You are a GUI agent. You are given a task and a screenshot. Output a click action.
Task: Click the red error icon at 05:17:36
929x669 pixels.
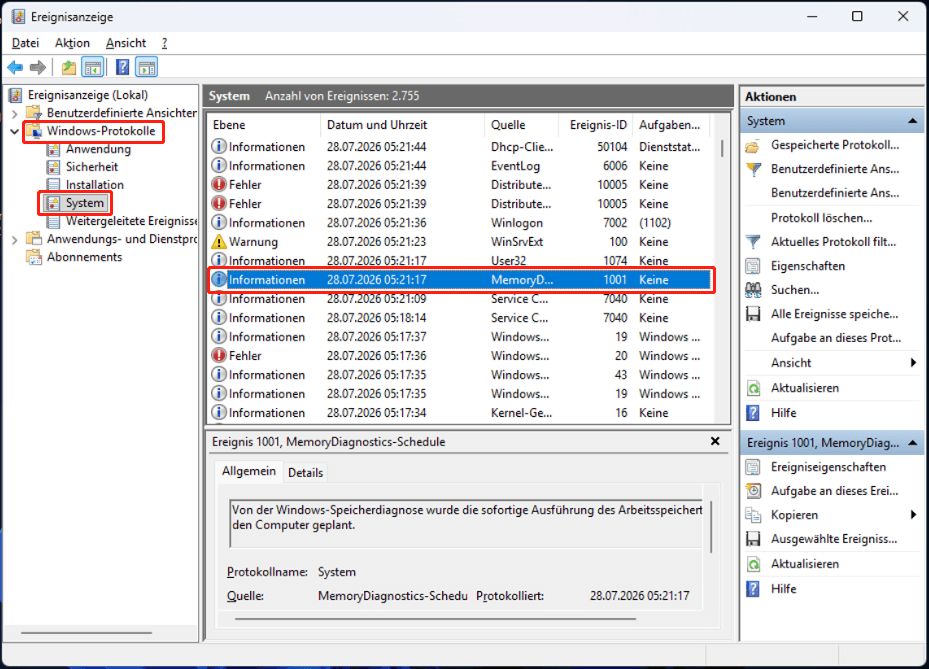click(219, 356)
